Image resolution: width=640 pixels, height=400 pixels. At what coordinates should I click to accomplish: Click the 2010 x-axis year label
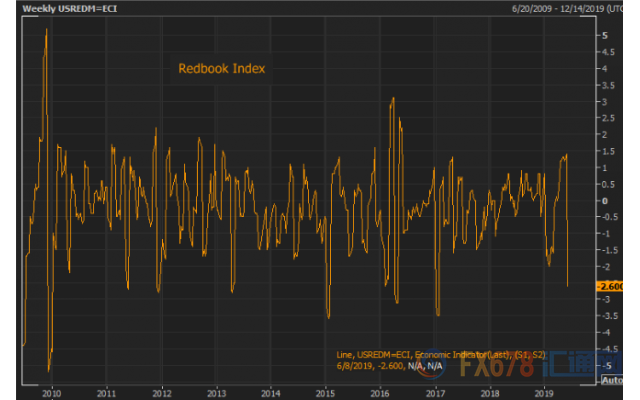(51, 393)
